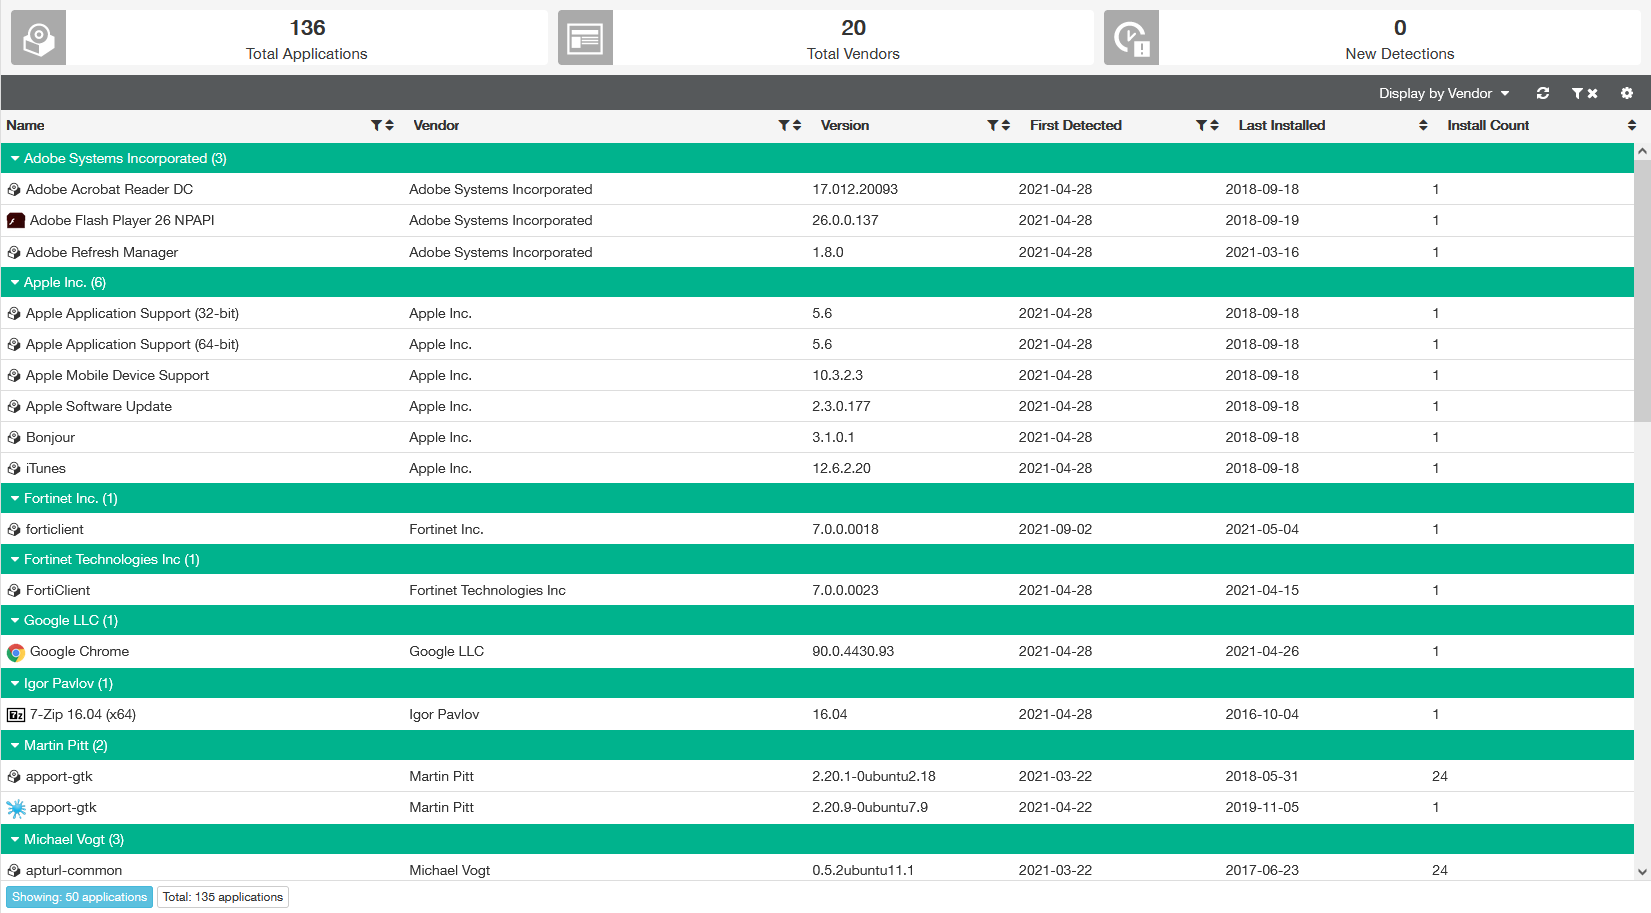
Task: Click the Version column header
Action: point(845,125)
